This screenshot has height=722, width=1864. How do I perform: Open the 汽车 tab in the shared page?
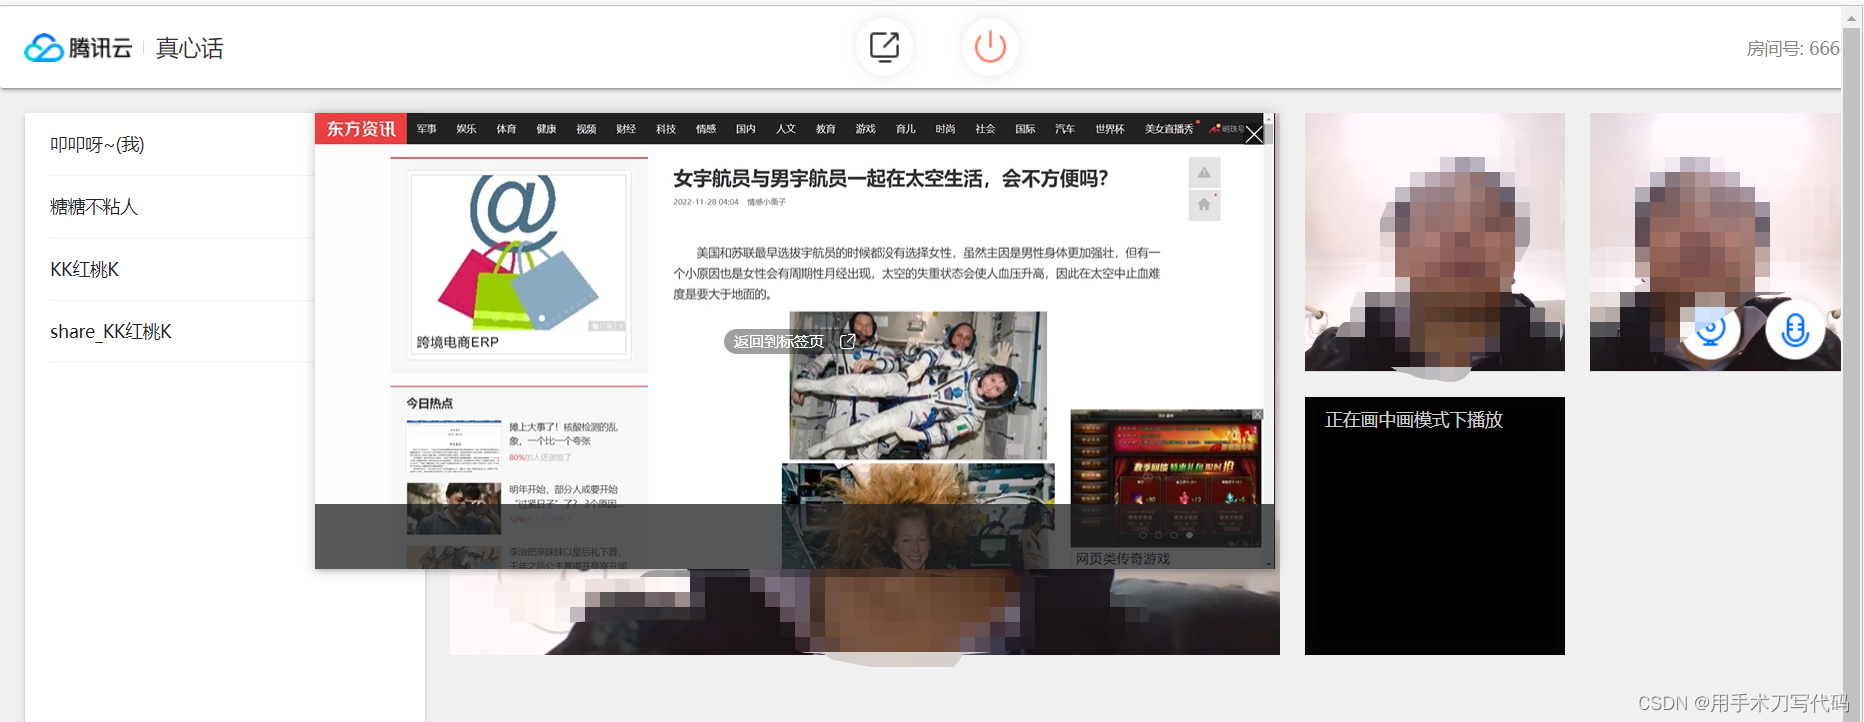pyautogui.click(x=1065, y=129)
